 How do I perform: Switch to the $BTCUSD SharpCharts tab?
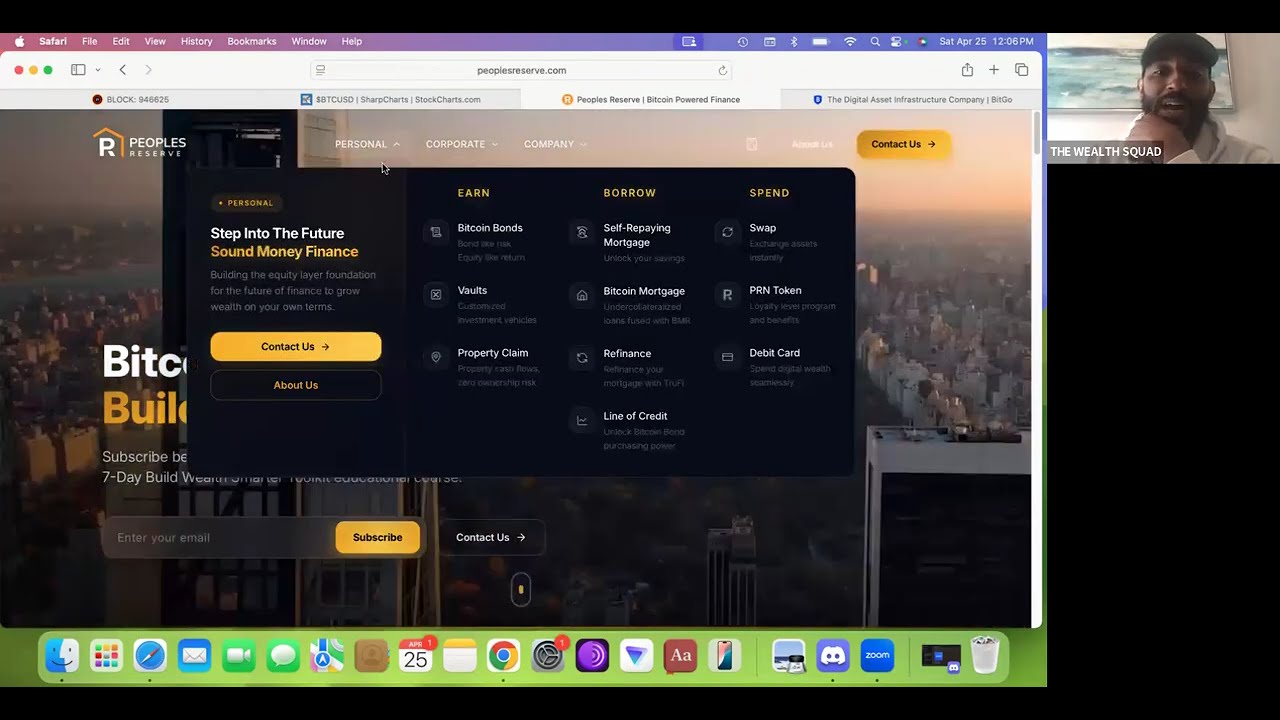(x=390, y=100)
